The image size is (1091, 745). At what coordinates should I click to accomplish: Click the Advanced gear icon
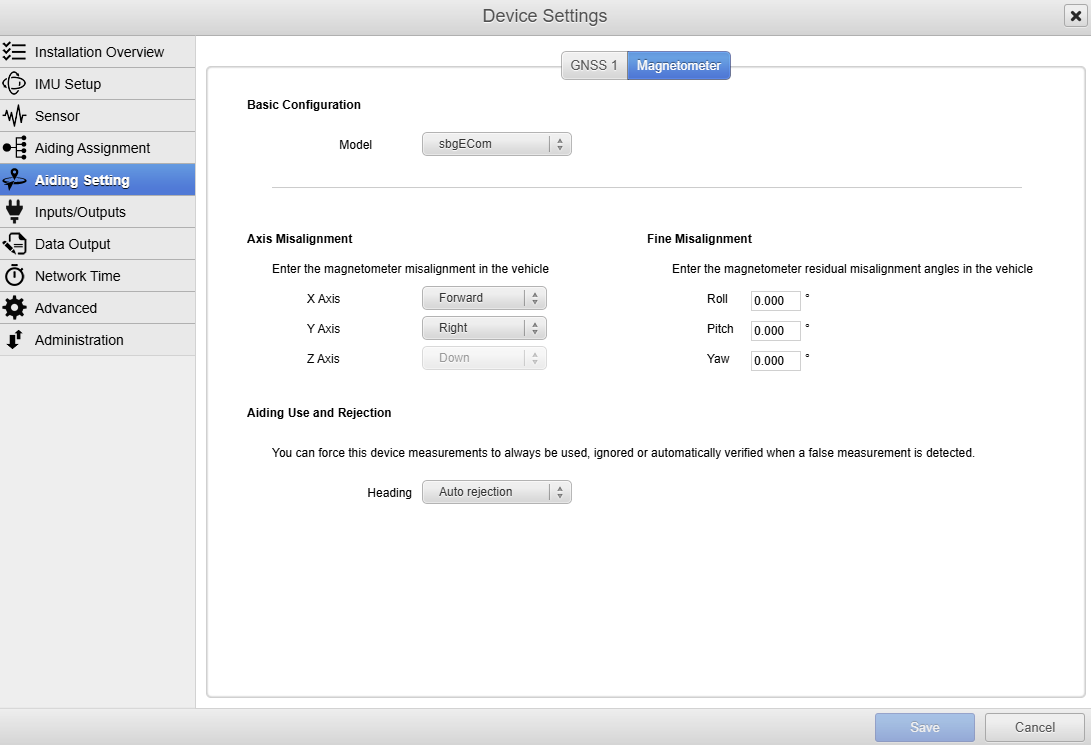[15, 308]
